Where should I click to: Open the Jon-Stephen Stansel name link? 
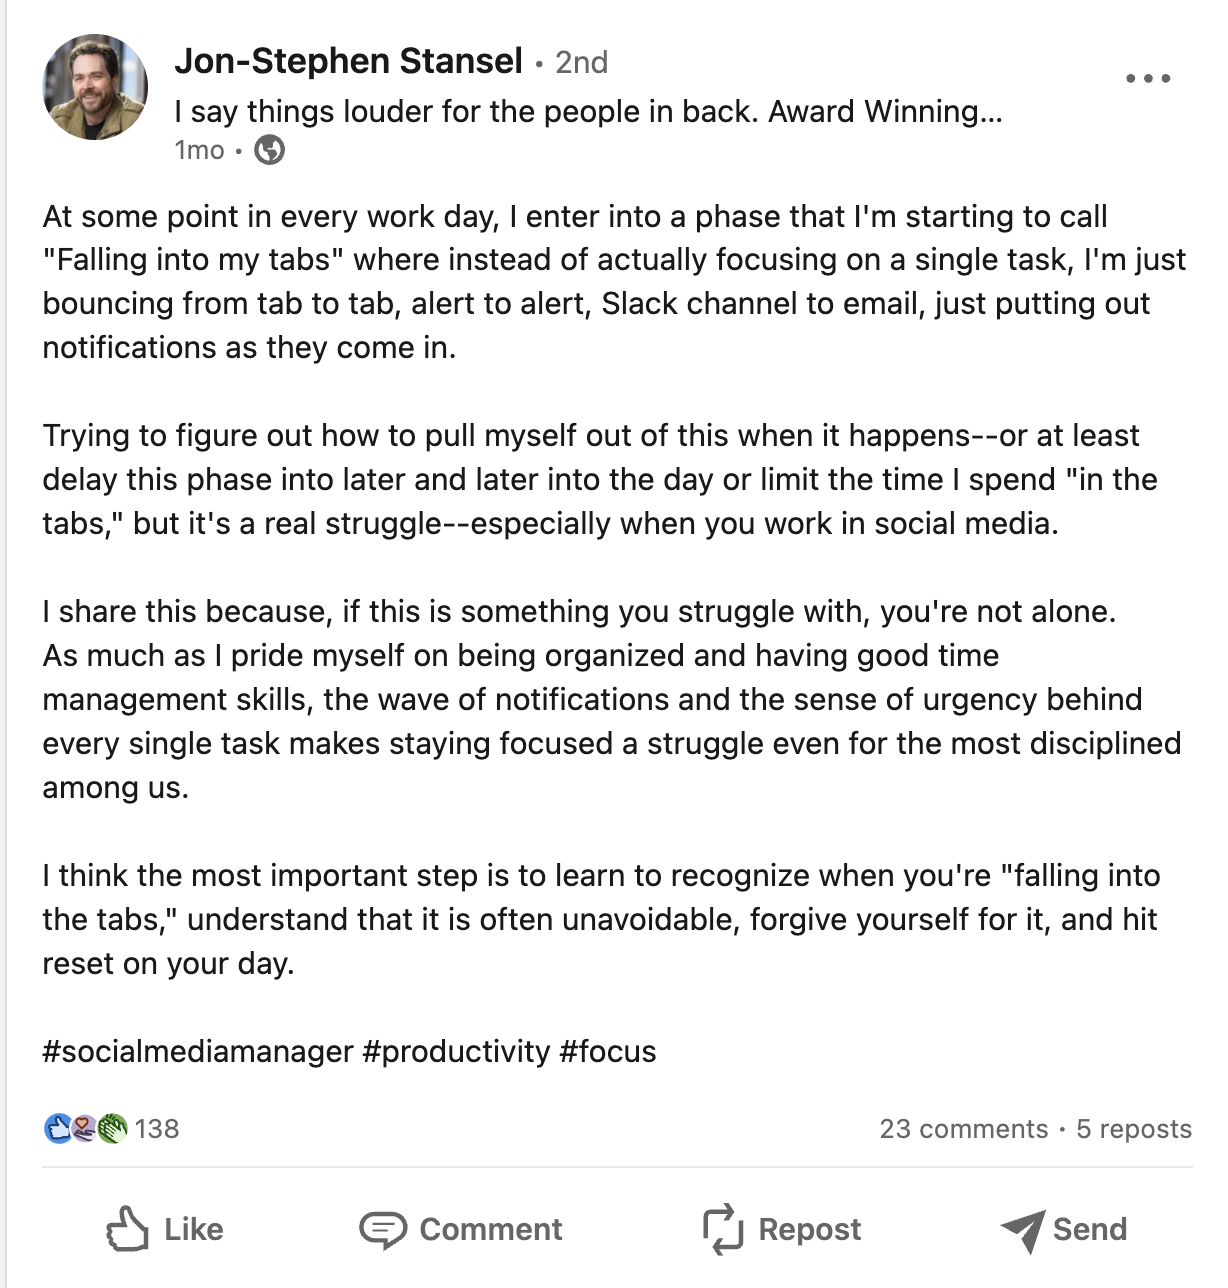click(348, 61)
